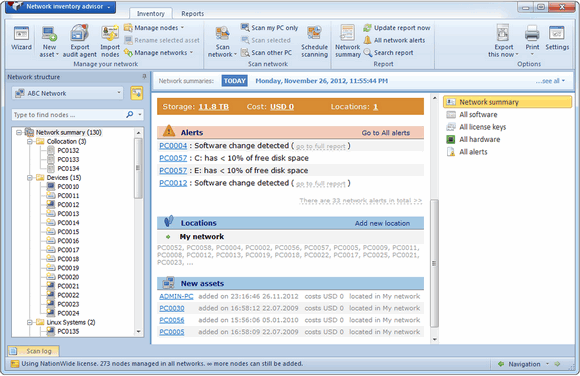This screenshot has width=580, height=376.
Task: Click Scan other PC
Action: pos(266,53)
